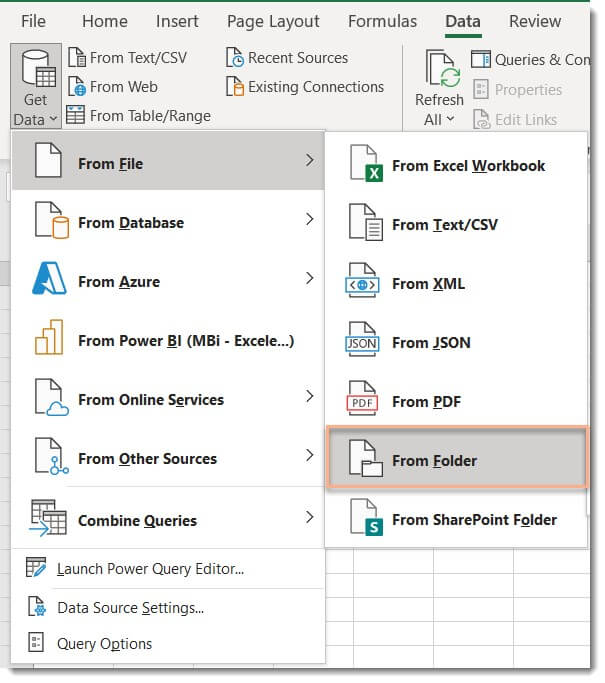The width and height of the screenshot is (605, 683).
Task: Click the Query Options icon
Action: click(x=36, y=643)
